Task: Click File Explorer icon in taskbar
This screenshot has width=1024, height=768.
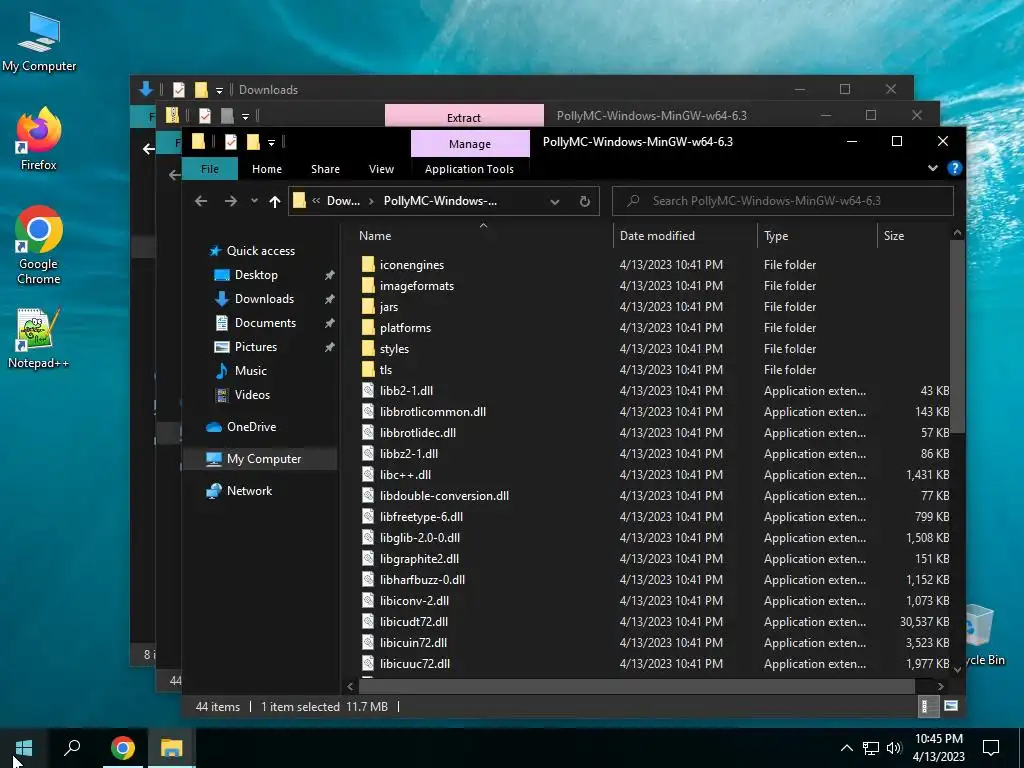Action: [172, 748]
